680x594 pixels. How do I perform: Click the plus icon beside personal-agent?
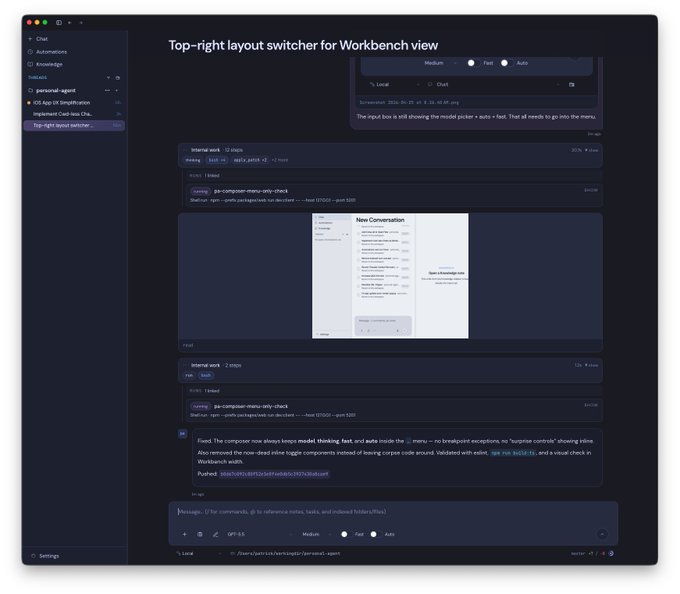[x=117, y=90]
